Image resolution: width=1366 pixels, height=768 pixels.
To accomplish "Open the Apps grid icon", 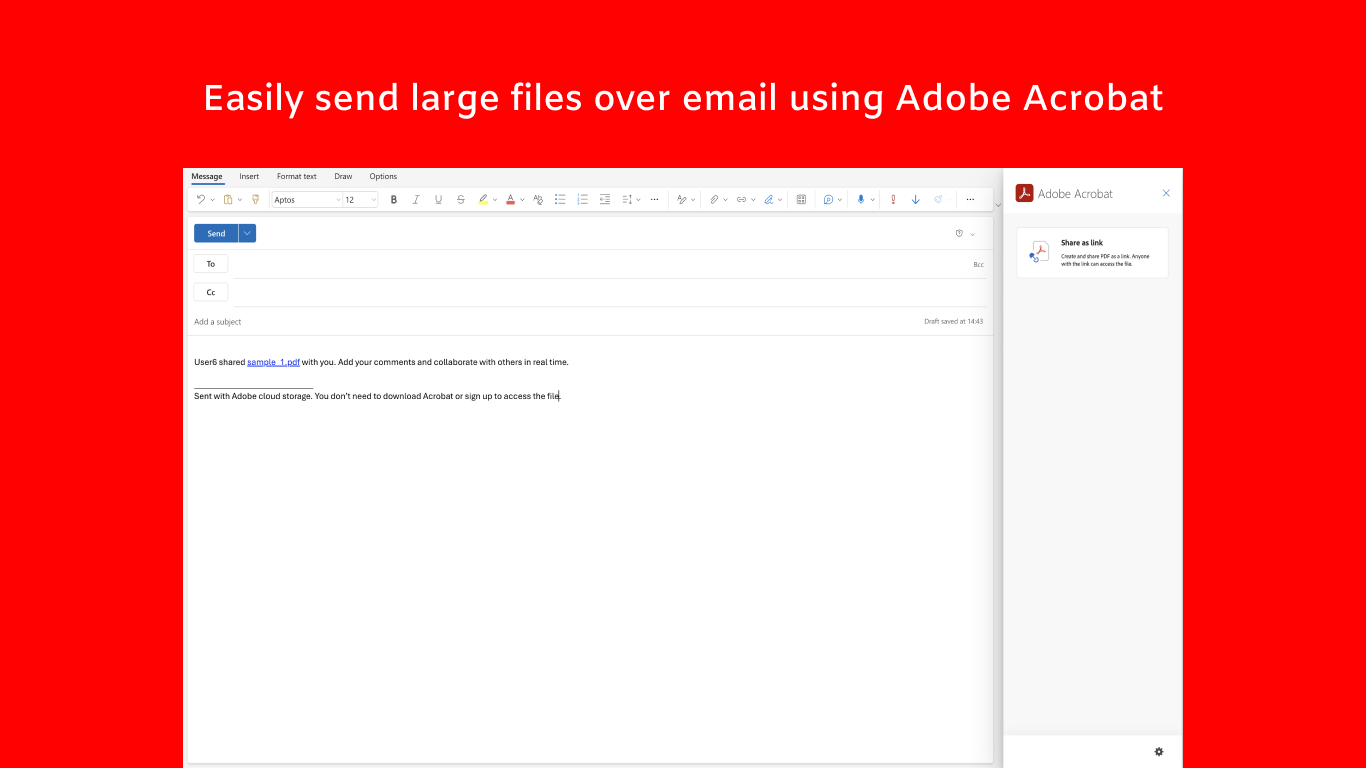I will pos(801,199).
